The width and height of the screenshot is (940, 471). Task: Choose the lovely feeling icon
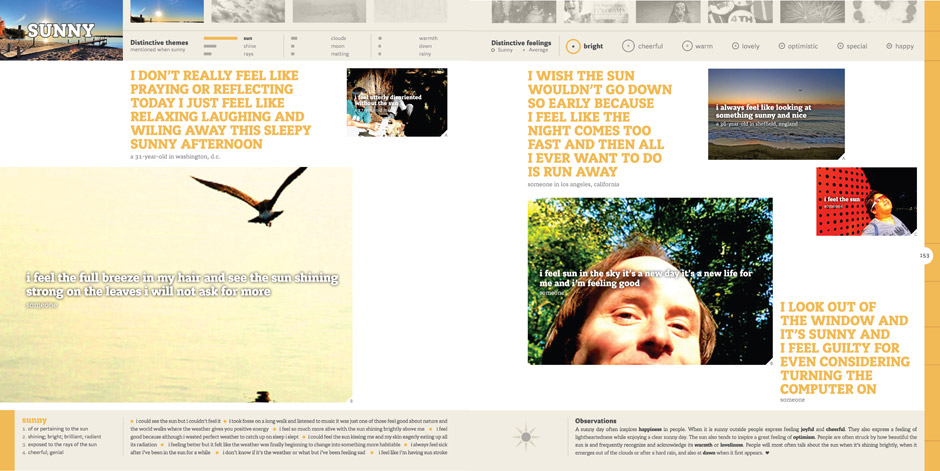735,46
